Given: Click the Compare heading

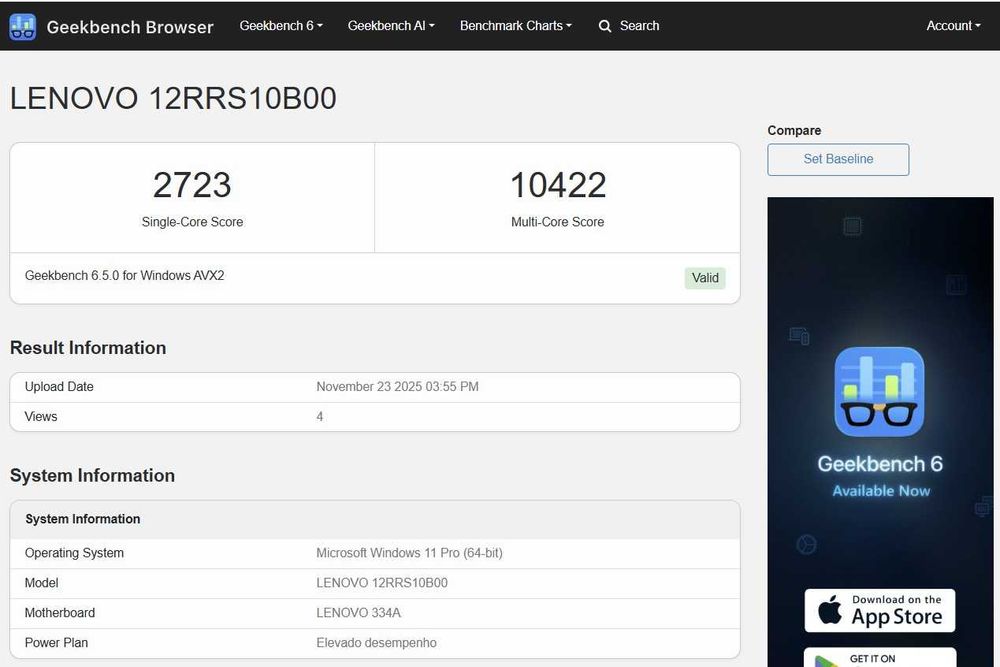Looking at the screenshot, I should (x=794, y=130).
